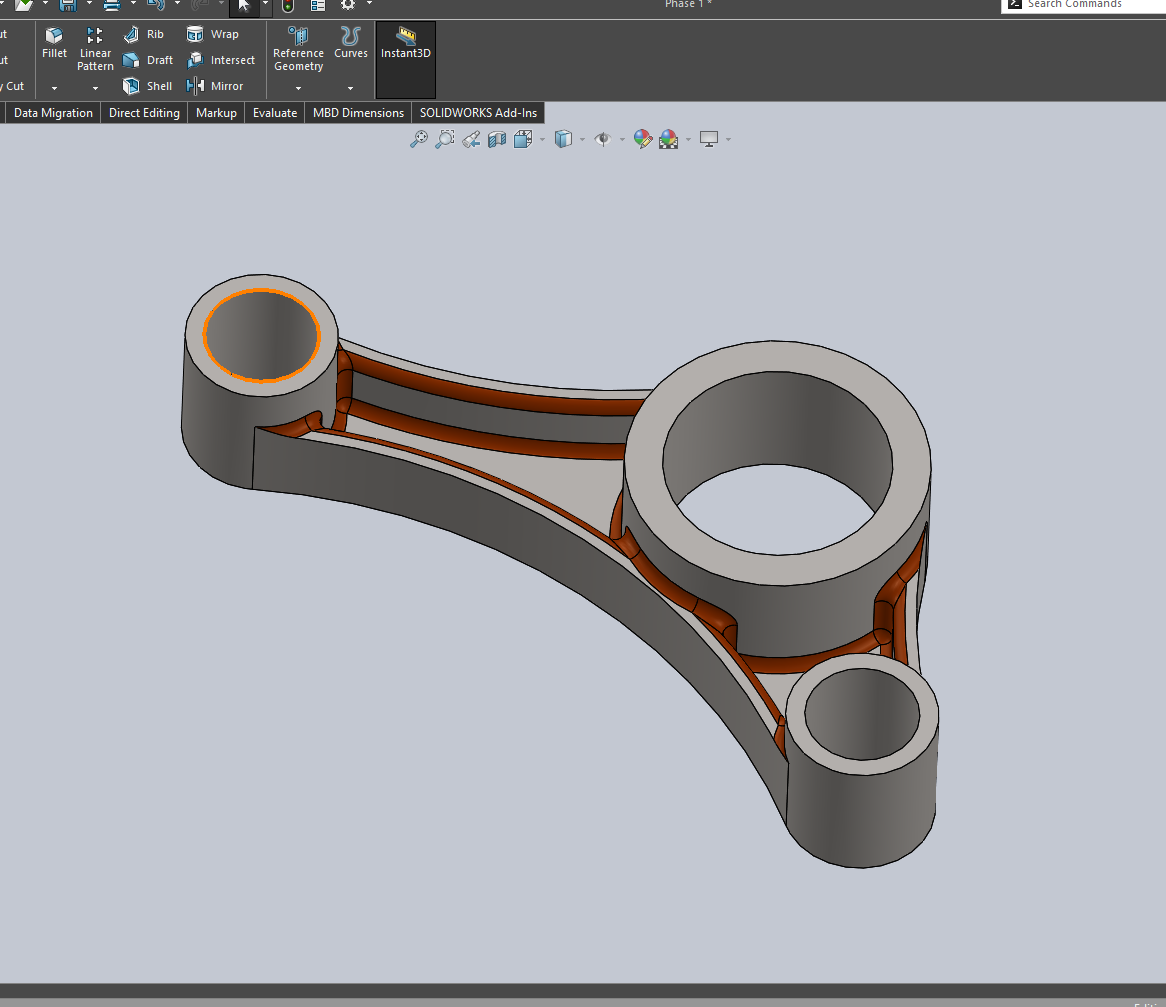Open the SOLIDWORKS Add-Ins tab

(477, 112)
